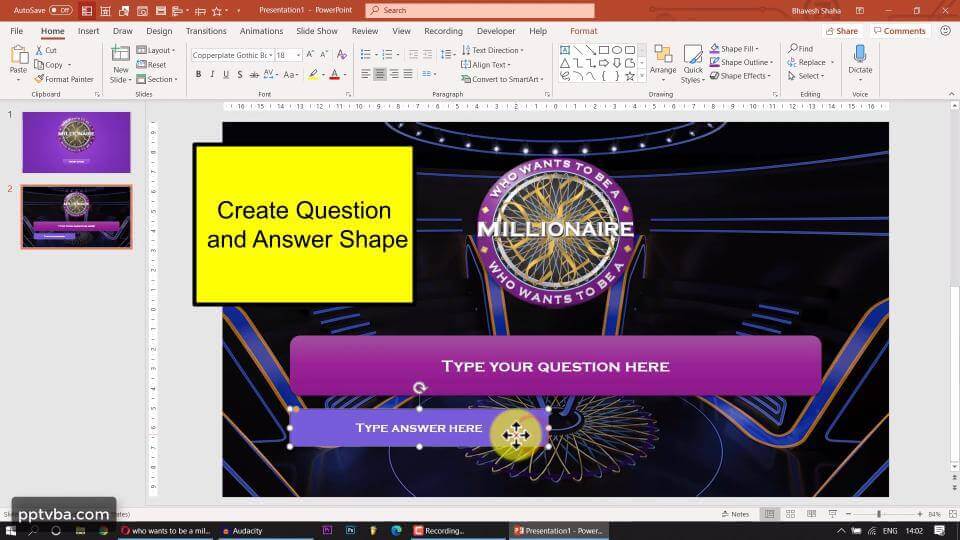Screen dimensions: 960x540
Task: Toggle AutoSave switch
Action: click(61, 10)
